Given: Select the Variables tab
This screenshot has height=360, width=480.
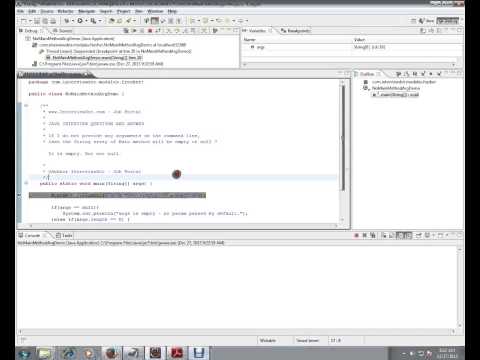Looking at the screenshot, I should pos(257,31).
